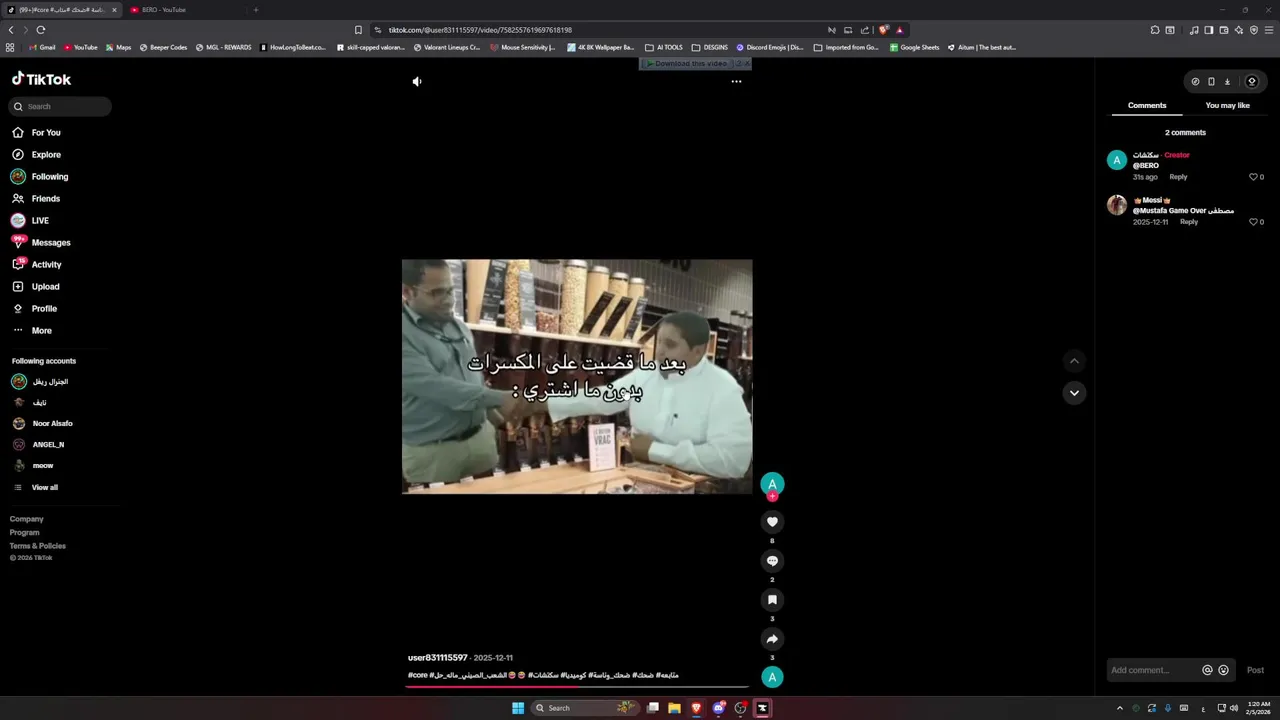Reply to the @BERO comment

click(x=1178, y=177)
